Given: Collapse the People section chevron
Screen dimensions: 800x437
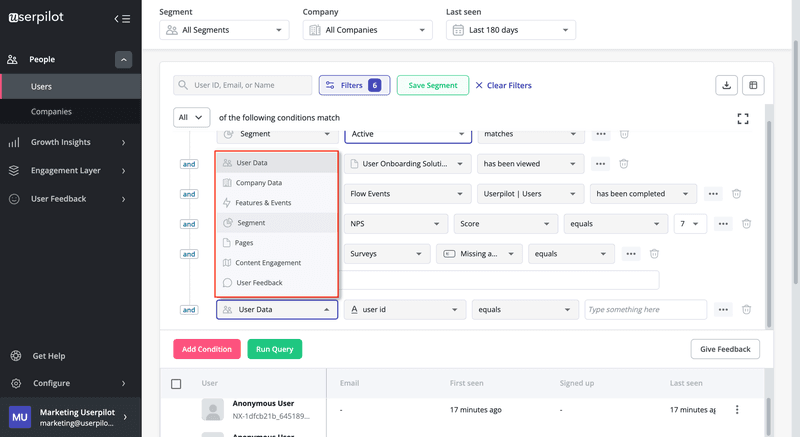Looking at the screenshot, I should pos(123,60).
